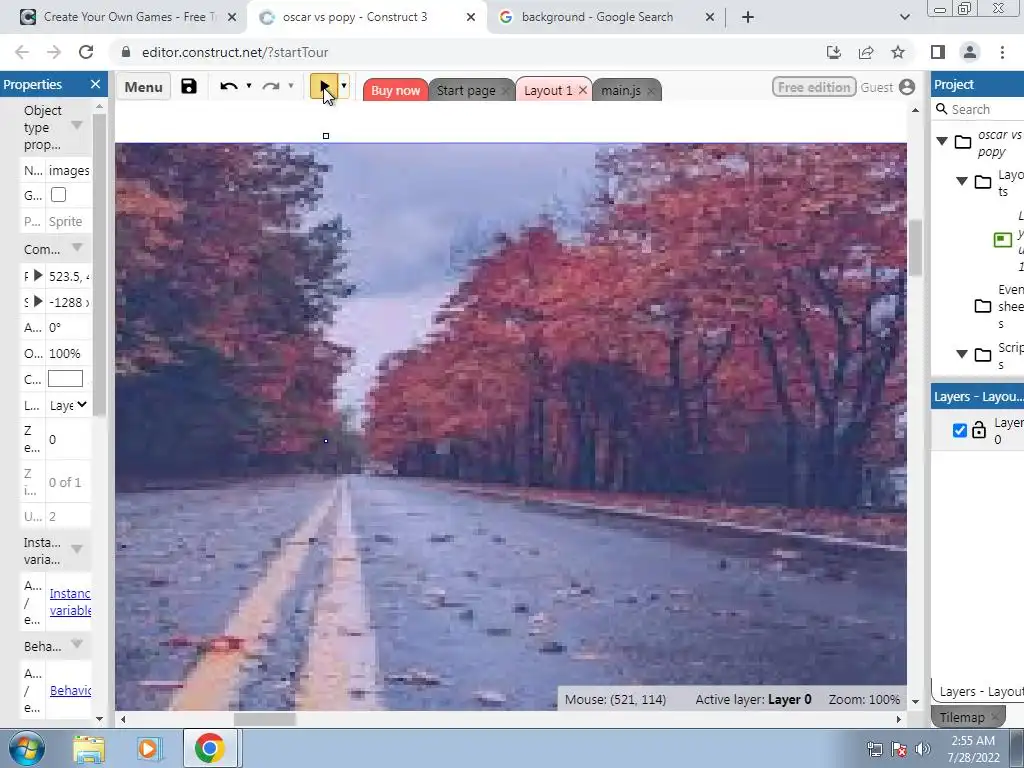This screenshot has width=1024, height=768.
Task: Switch to Create Your Own Games browser tab
Action: pos(128,17)
